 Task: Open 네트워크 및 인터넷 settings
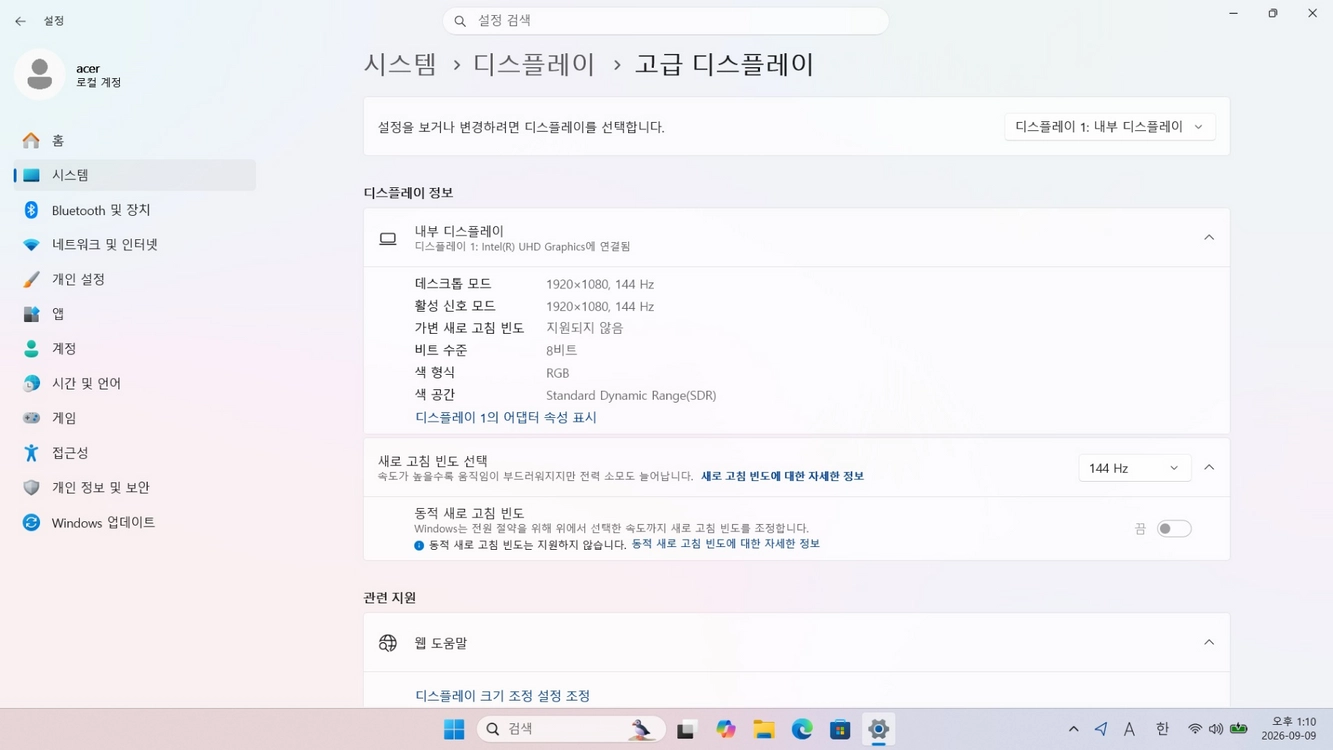click(x=135, y=244)
